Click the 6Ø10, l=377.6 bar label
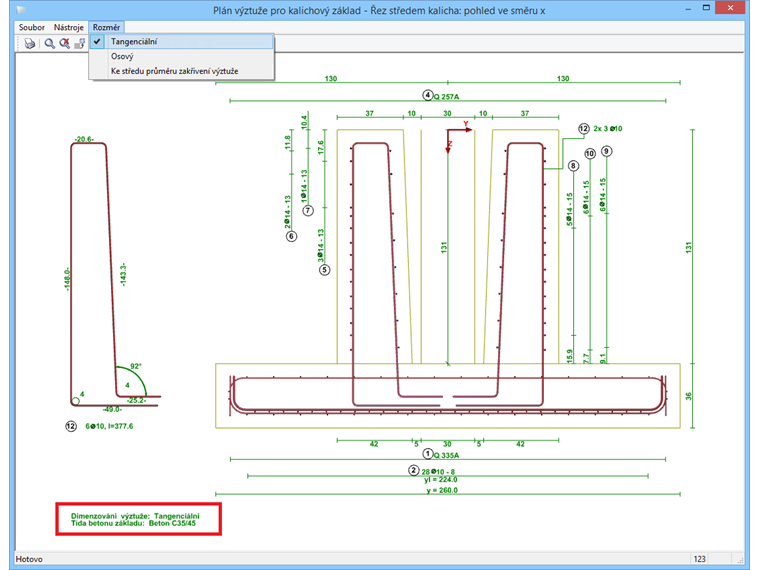The height and width of the screenshot is (570, 760). (x=109, y=426)
